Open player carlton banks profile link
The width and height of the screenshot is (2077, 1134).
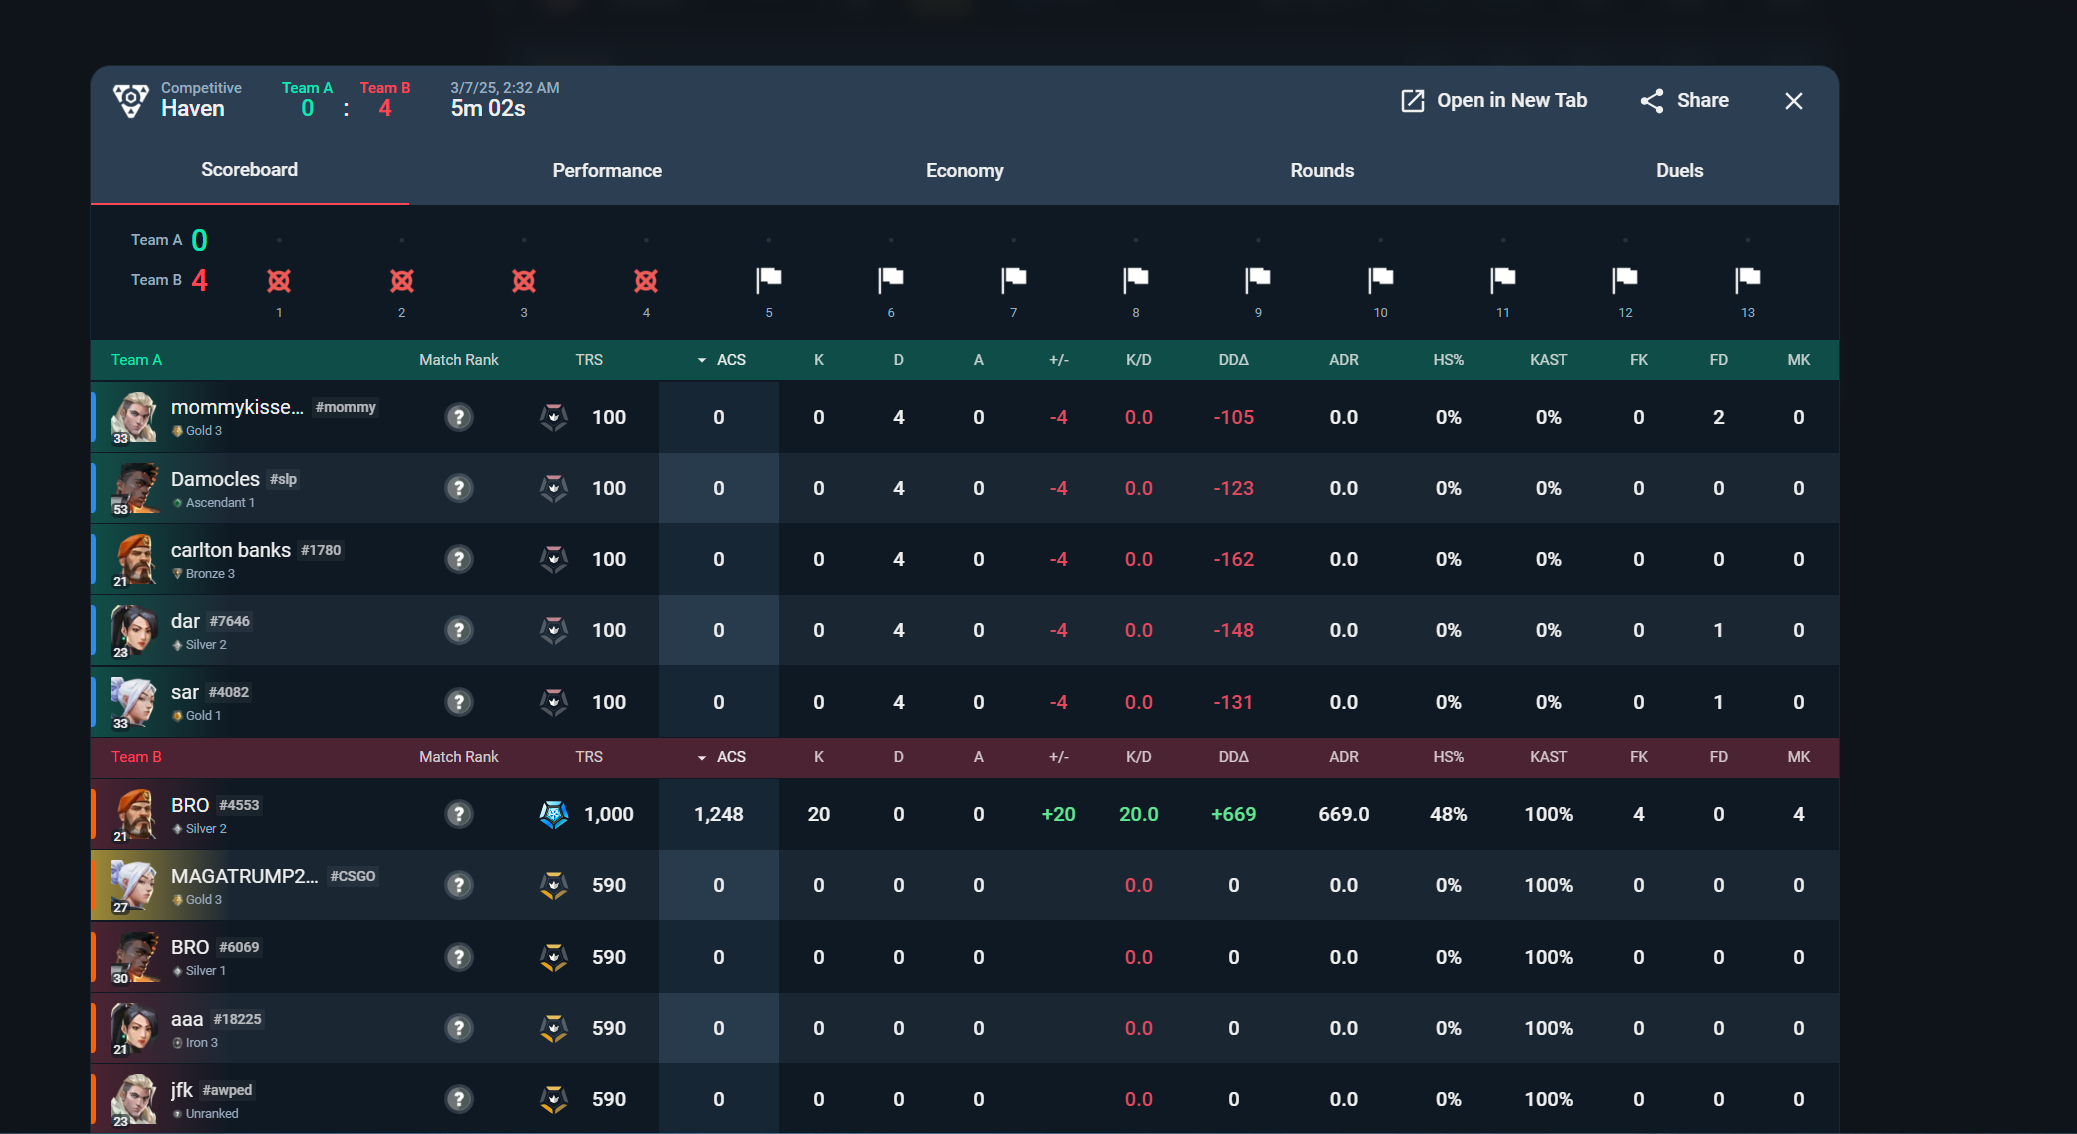click(x=231, y=550)
